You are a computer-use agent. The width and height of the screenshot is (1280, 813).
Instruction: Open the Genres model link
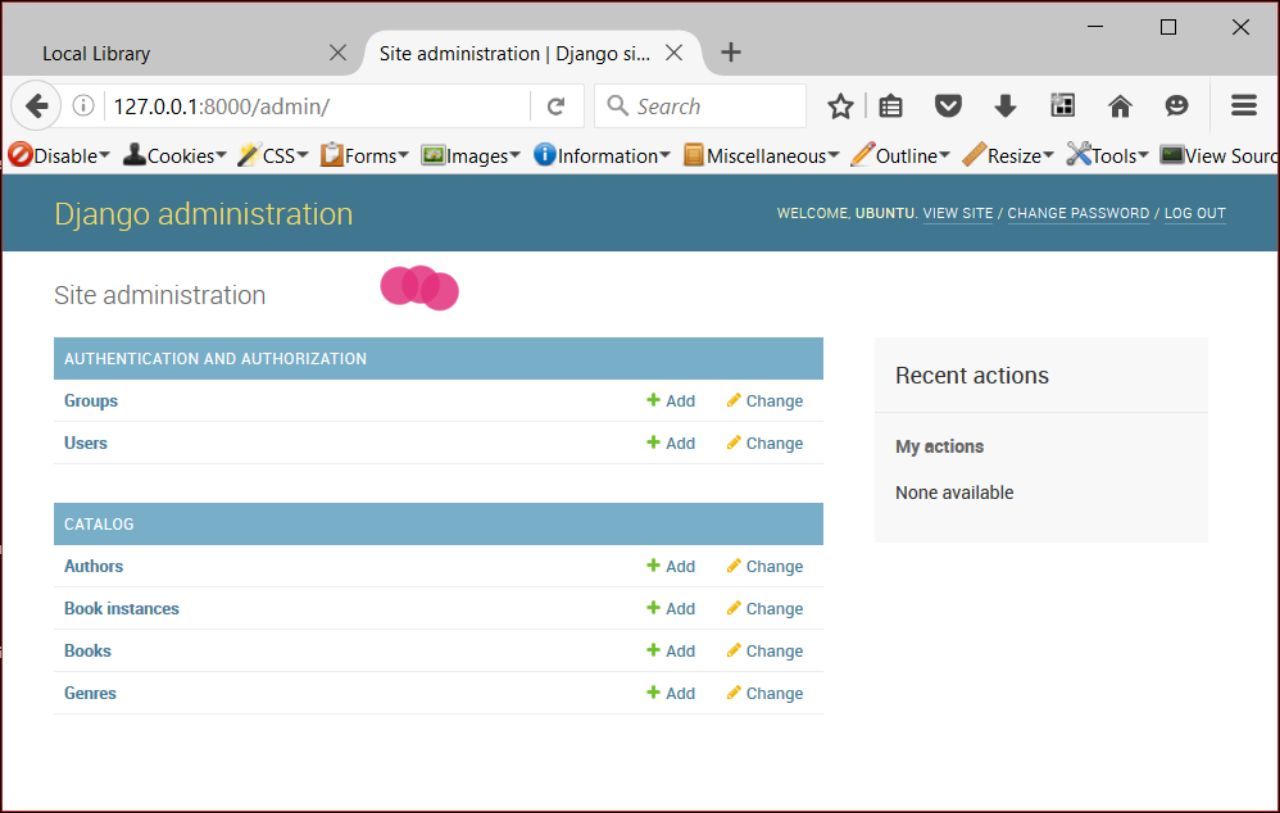click(90, 693)
